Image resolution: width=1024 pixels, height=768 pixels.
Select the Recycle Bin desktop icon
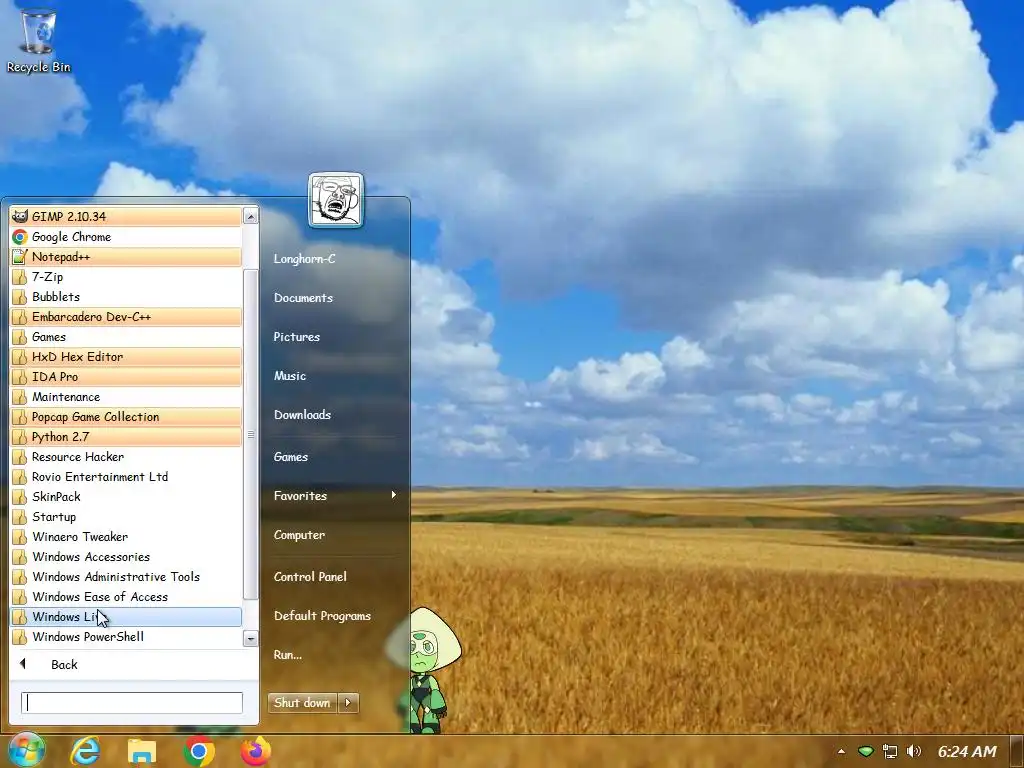(39, 40)
